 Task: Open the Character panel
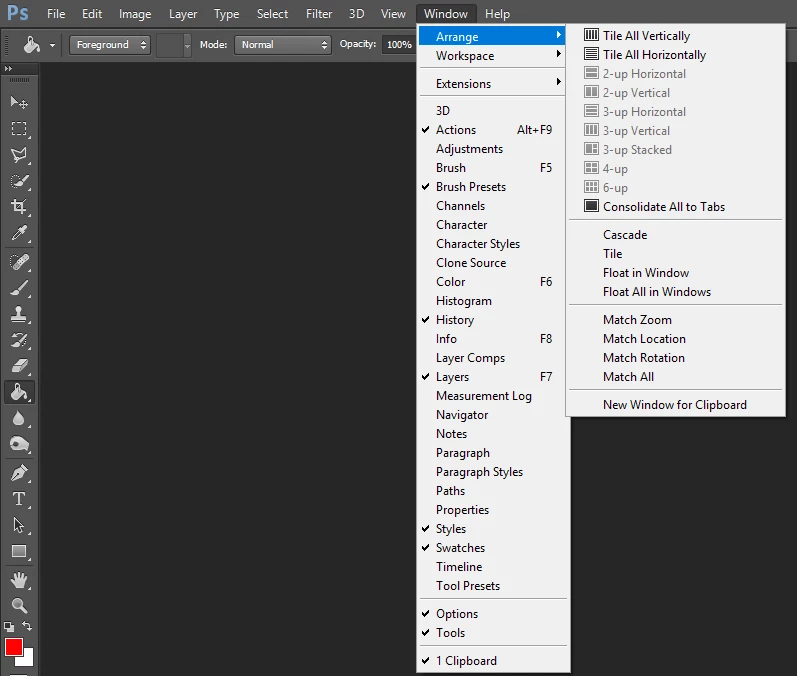(x=492, y=225)
